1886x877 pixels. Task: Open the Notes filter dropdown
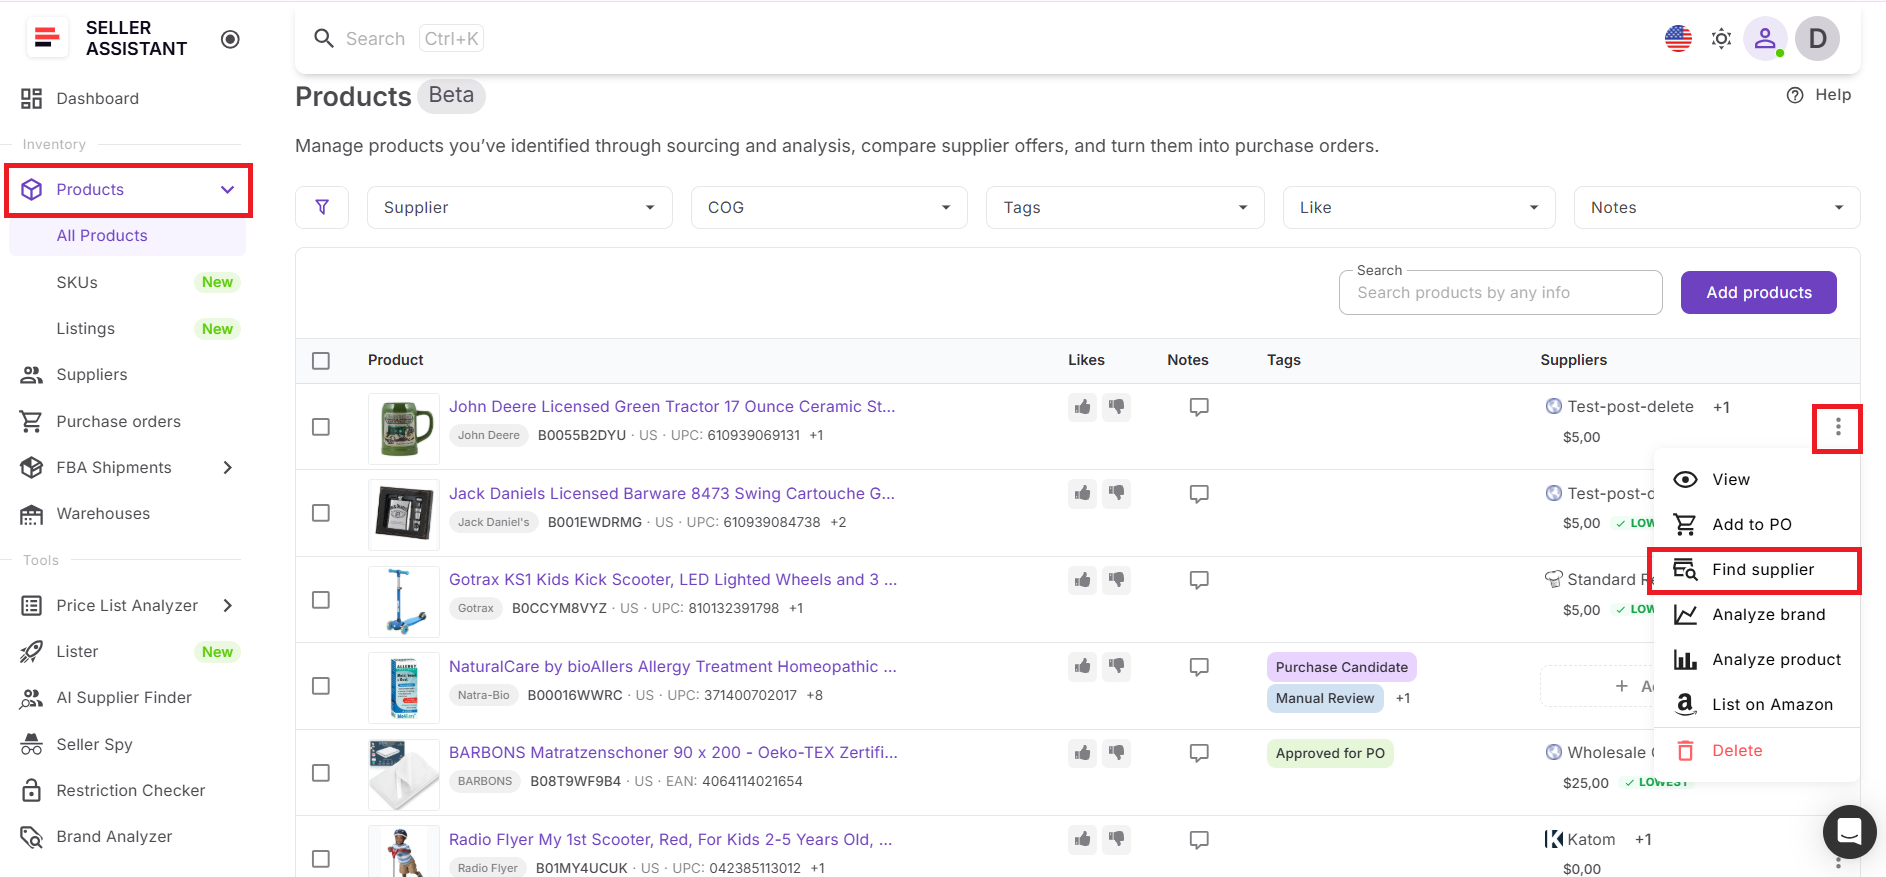(1717, 207)
